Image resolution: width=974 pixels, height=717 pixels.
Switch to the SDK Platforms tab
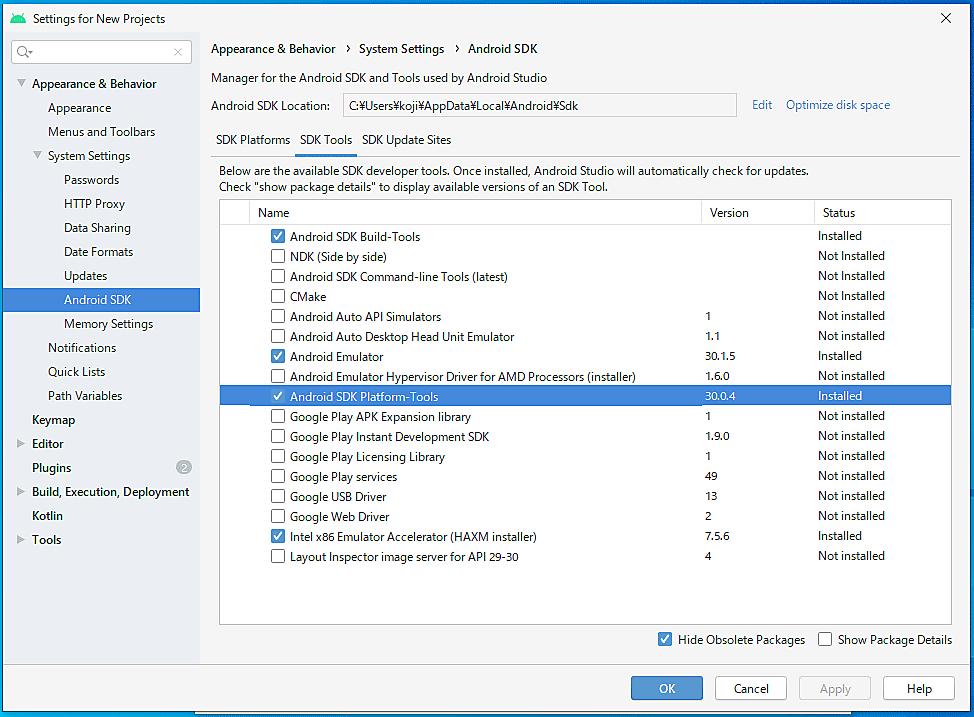253,140
